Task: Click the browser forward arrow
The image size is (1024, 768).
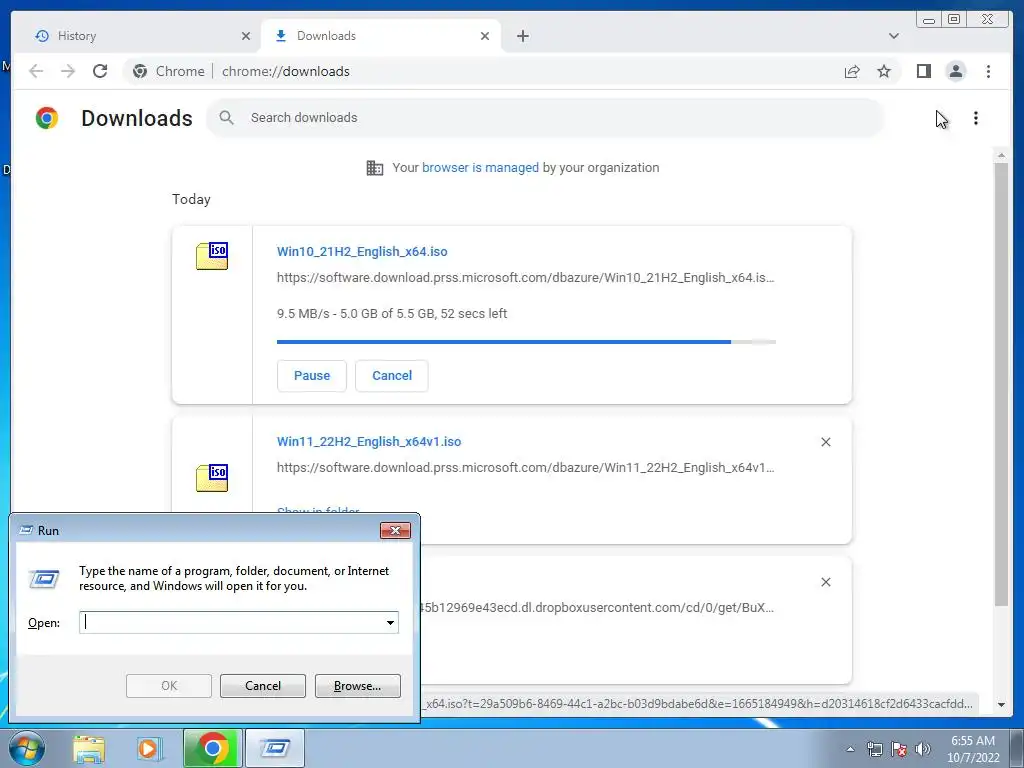Action: tap(68, 71)
